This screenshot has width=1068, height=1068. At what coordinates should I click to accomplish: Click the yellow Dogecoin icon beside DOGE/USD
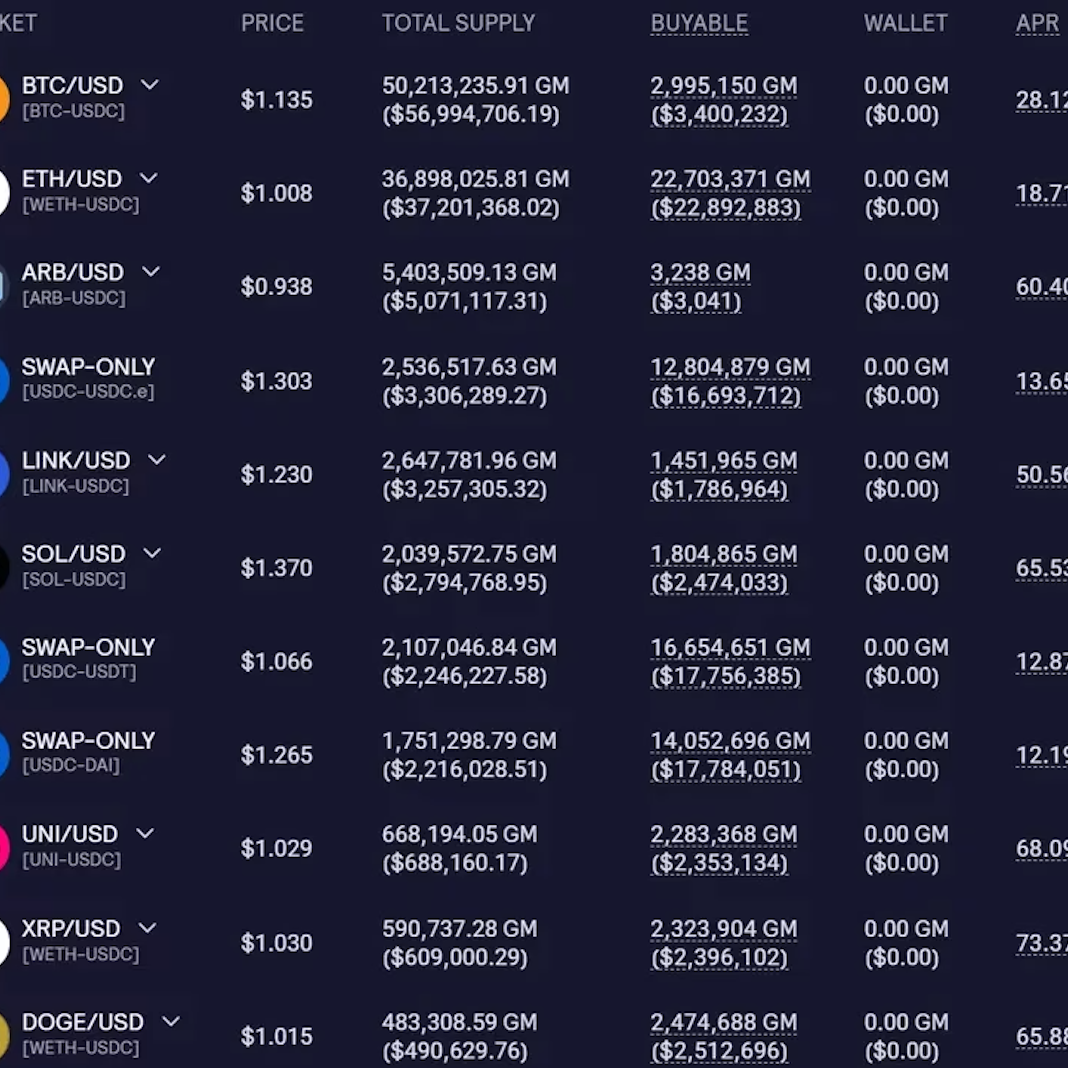point(3,1035)
